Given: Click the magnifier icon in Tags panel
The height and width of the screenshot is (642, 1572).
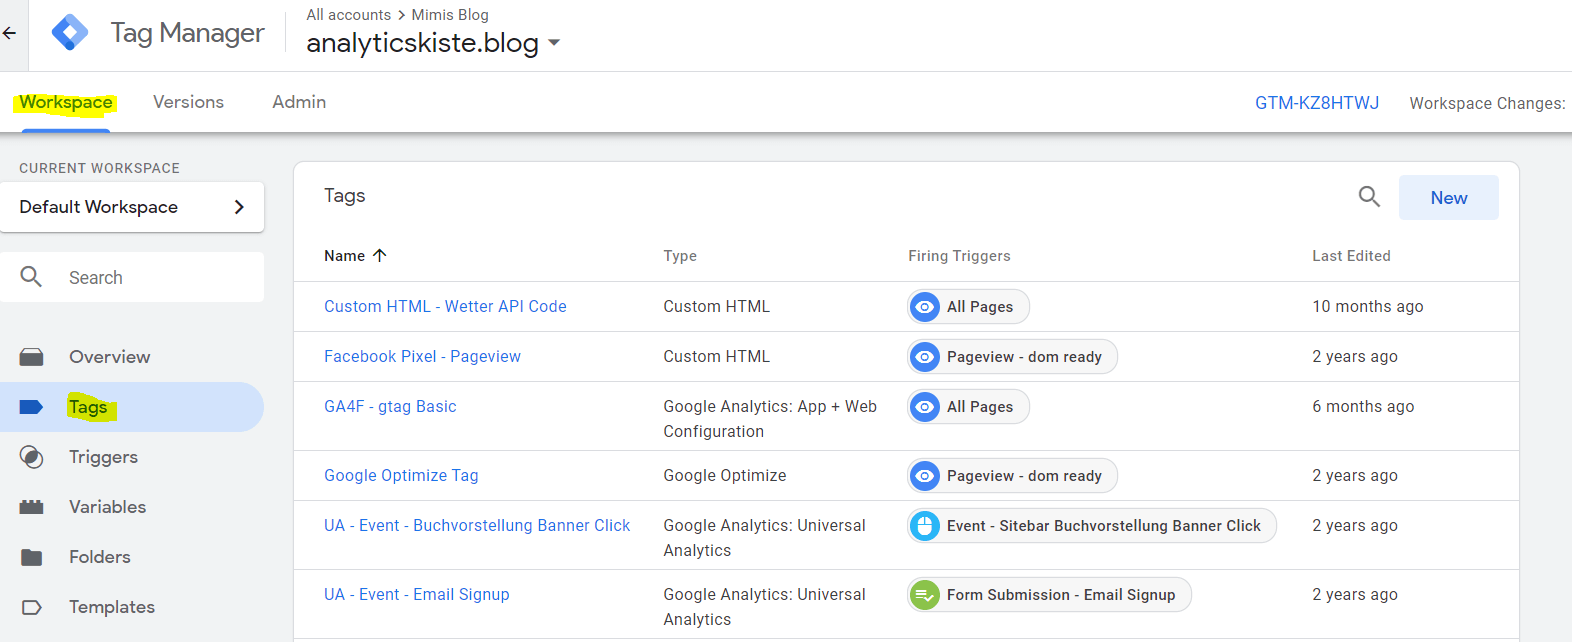Looking at the screenshot, I should (1369, 197).
